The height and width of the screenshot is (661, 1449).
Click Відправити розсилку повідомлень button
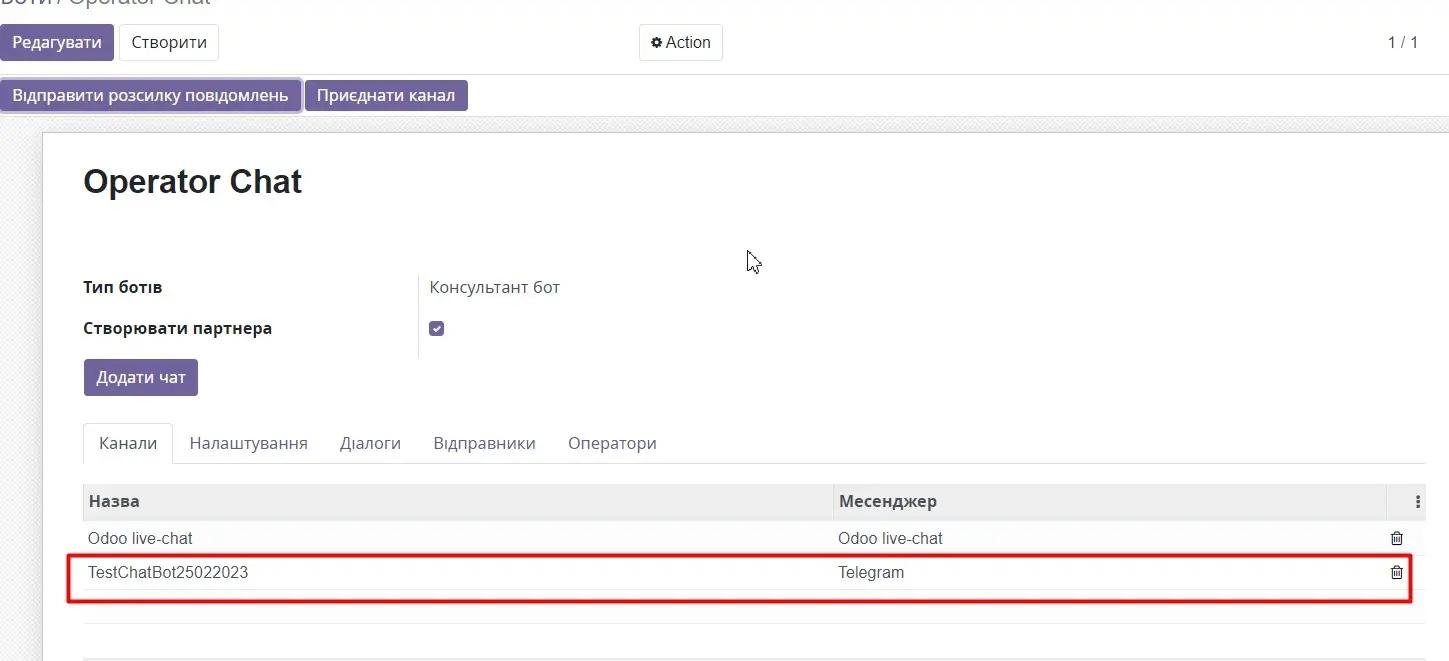pyautogui.click(x=150, y=96)
